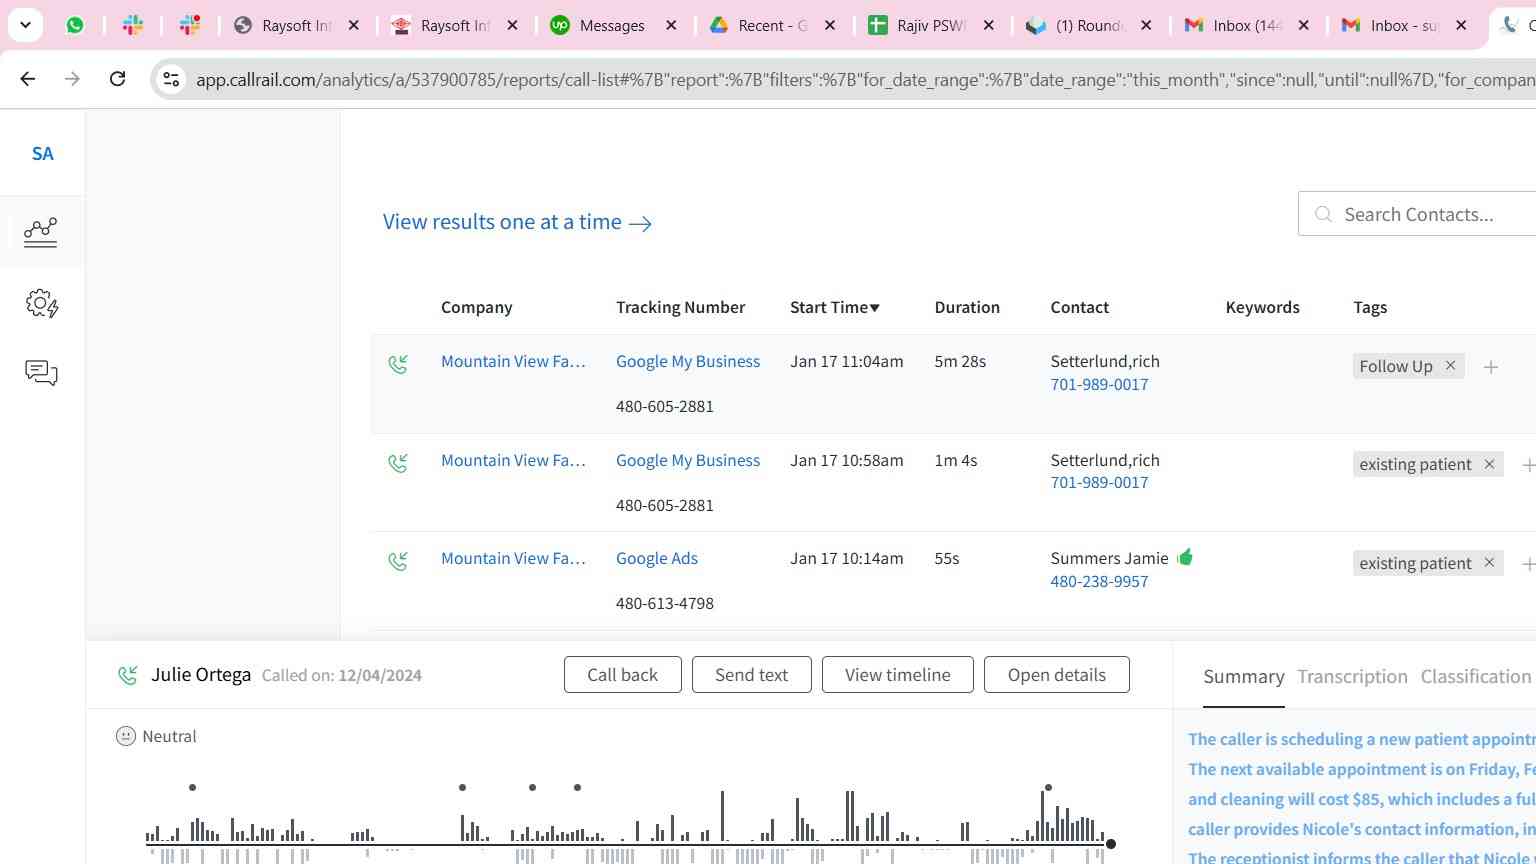Viewport: 1536px width, 864px height.
Task: Click the Call back button
Action: (623, 675)
